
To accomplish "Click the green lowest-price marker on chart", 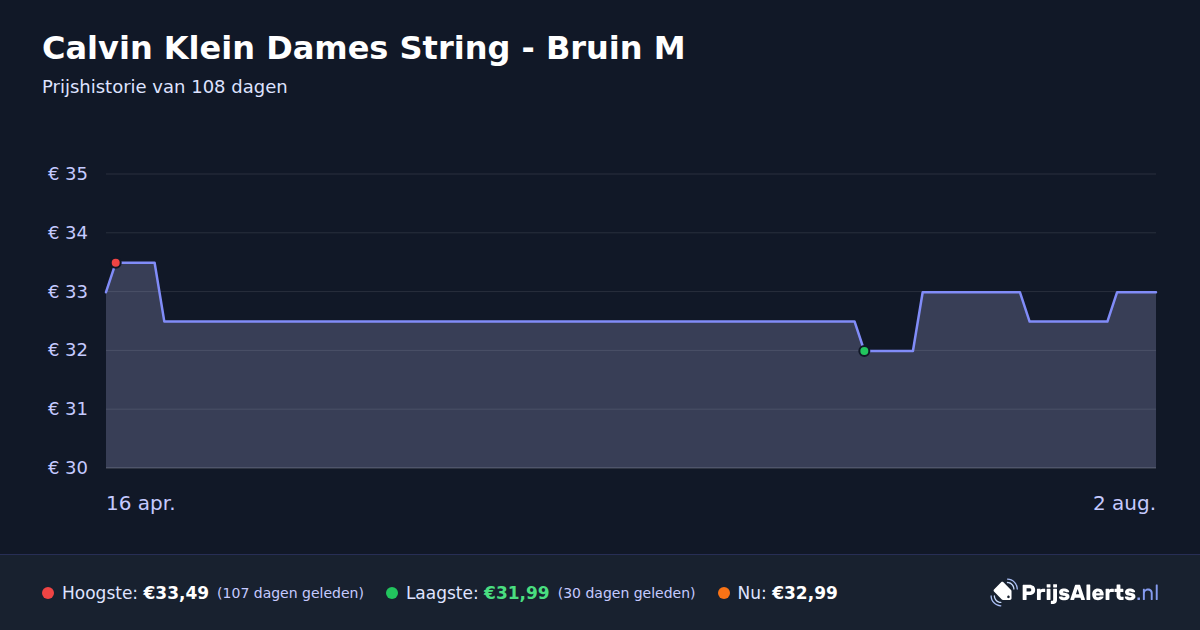I will click(x=864, y=351).
